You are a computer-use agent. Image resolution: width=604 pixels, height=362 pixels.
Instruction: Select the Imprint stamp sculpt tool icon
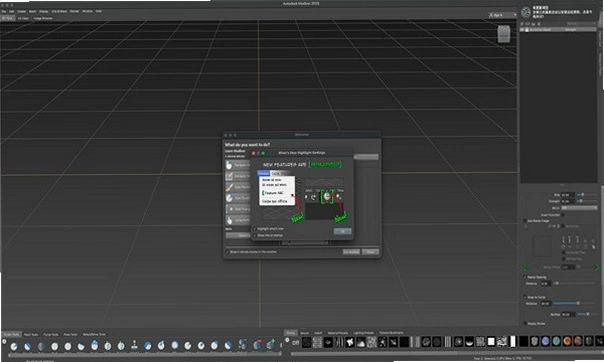(134, 345)
